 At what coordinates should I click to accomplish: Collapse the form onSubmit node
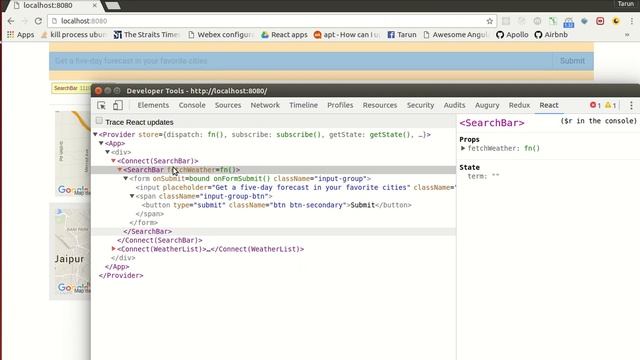point(126,178)
